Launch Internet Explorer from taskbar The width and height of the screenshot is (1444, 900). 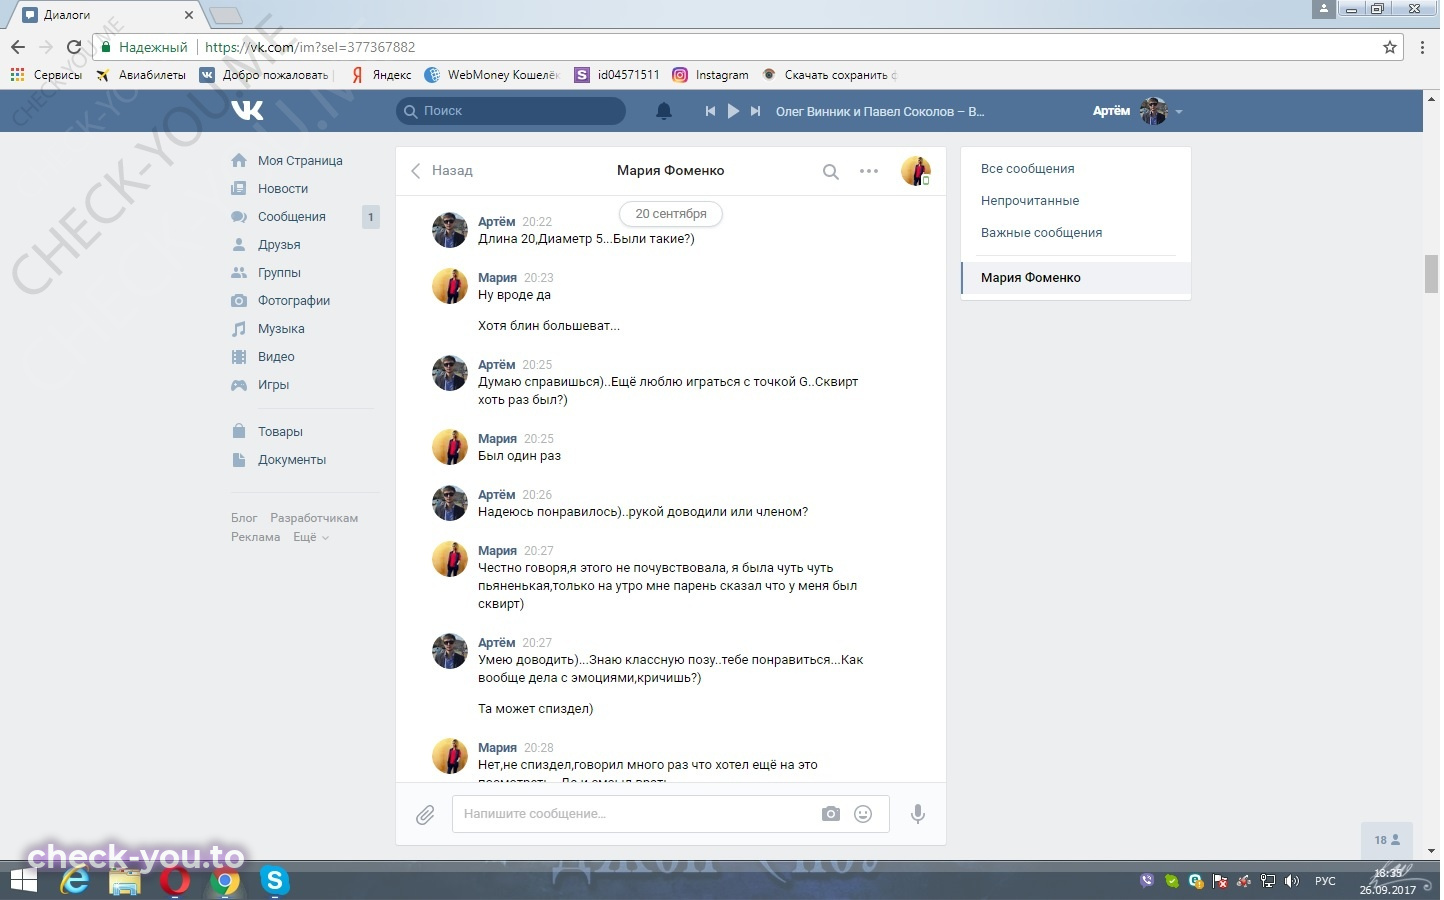75,881
